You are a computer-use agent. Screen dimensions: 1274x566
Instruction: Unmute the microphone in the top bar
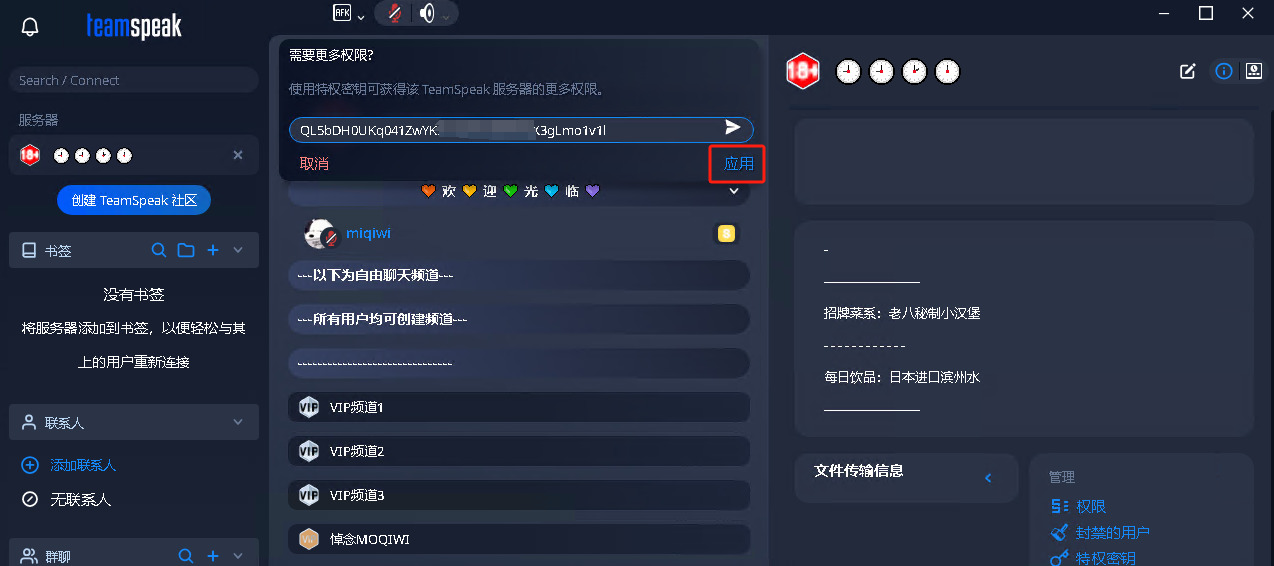pyautogui.click(x=395, y=13)
